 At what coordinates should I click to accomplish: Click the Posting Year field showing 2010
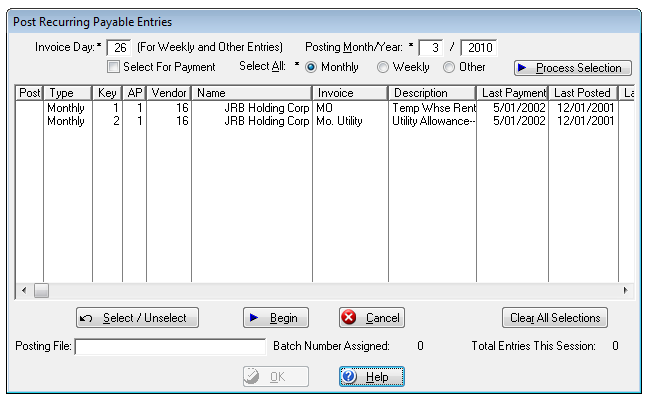(x=478, y=47)
